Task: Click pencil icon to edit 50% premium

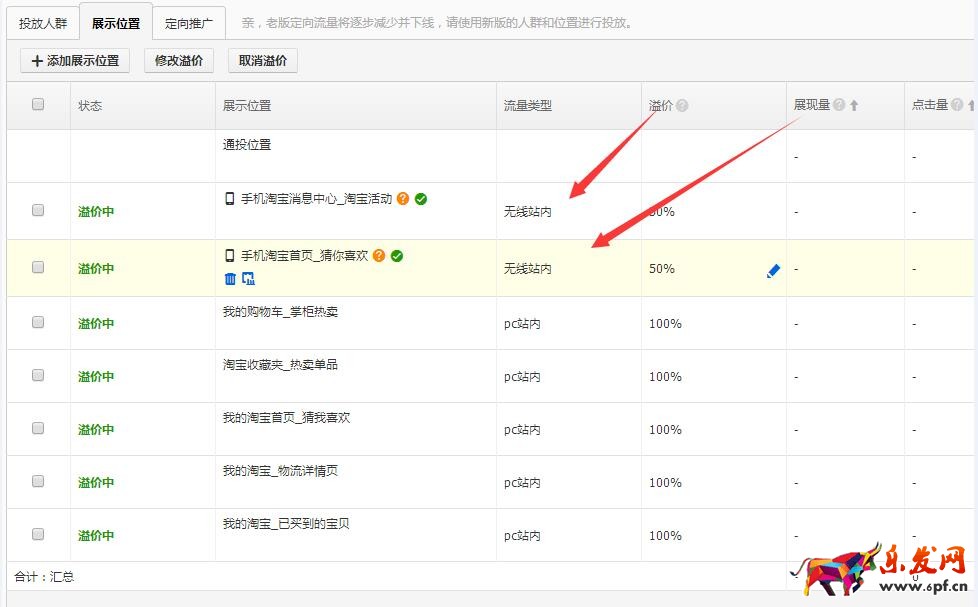Action: pyautogui.click(x=772, y=270)
